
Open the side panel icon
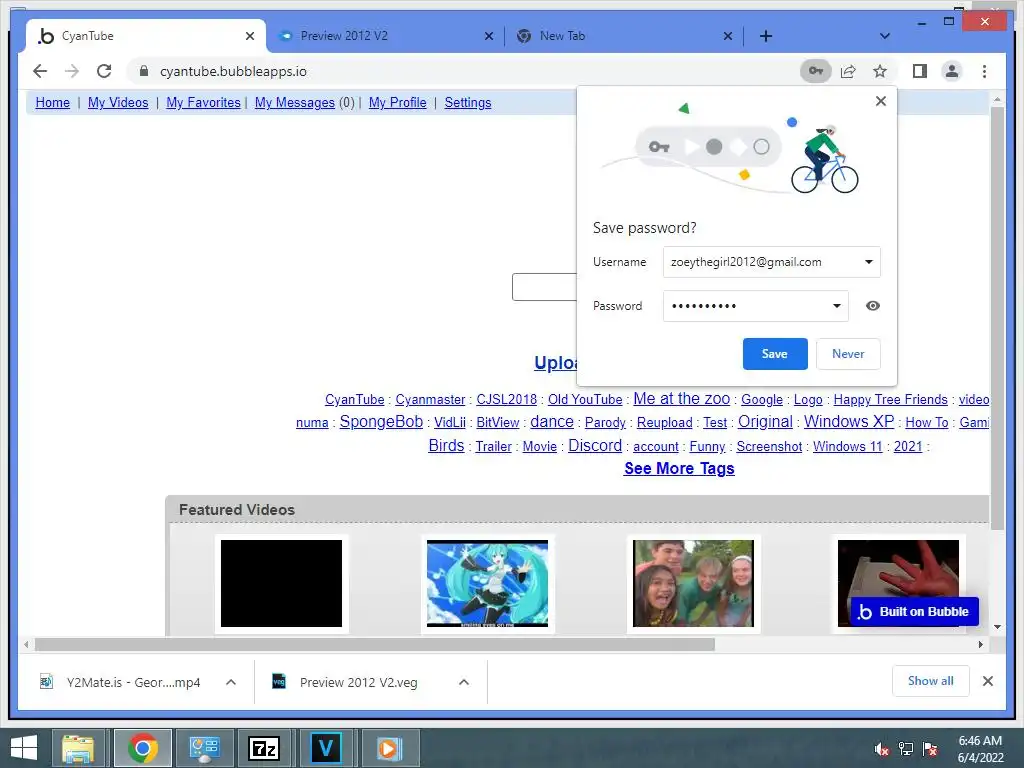920,71
